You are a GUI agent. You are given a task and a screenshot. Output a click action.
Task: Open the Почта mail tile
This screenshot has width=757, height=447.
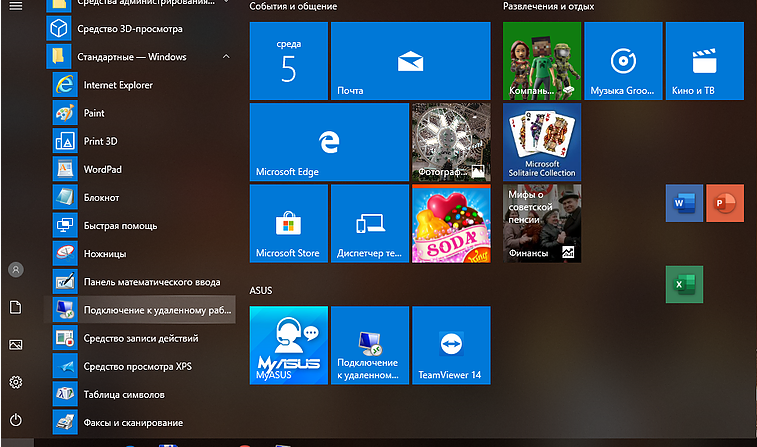(411, 61)
